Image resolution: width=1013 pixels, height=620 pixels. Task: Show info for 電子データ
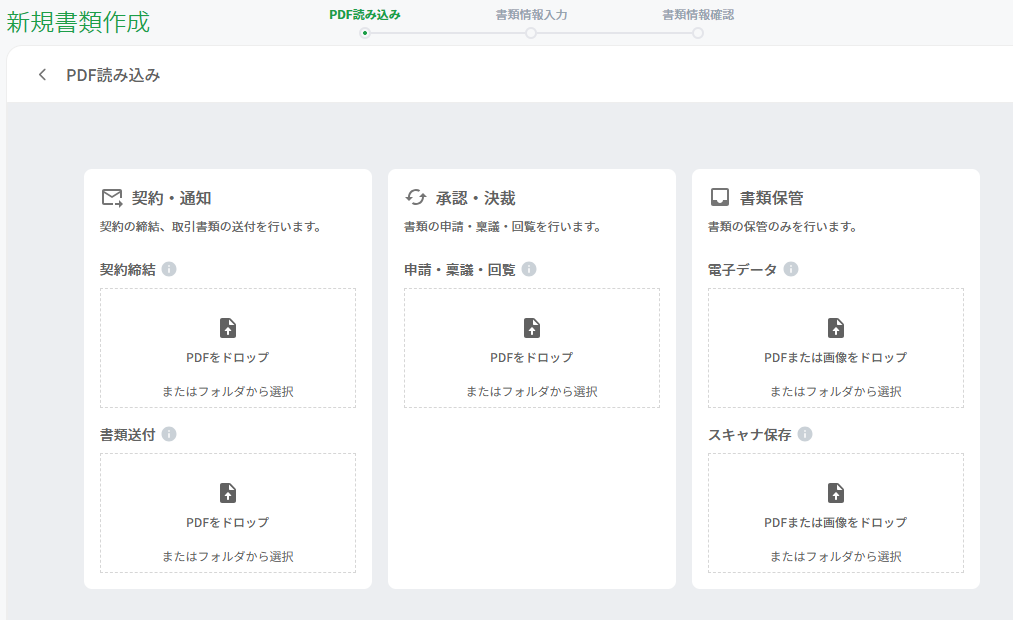click(x=791, y=269)
